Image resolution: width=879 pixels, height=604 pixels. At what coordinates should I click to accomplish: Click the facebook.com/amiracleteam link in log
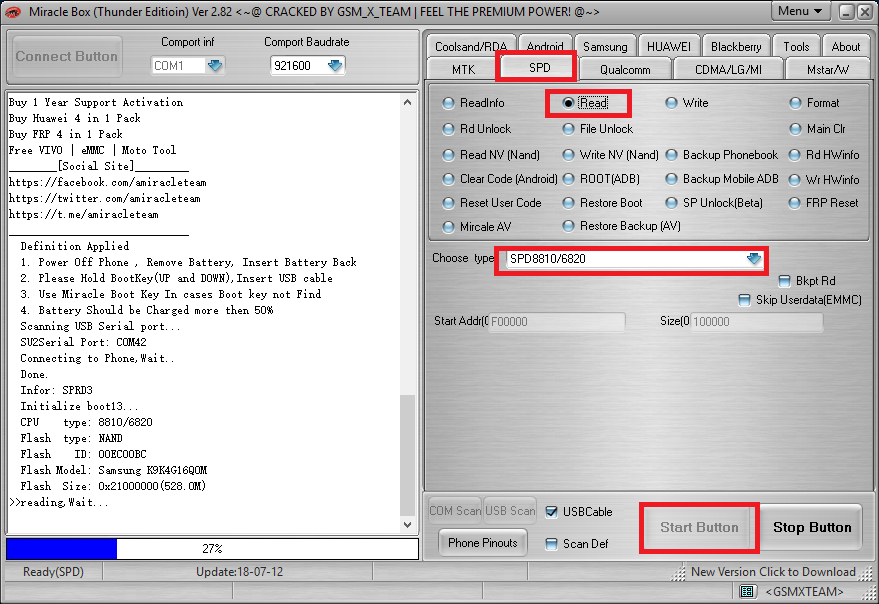point(108,182)
